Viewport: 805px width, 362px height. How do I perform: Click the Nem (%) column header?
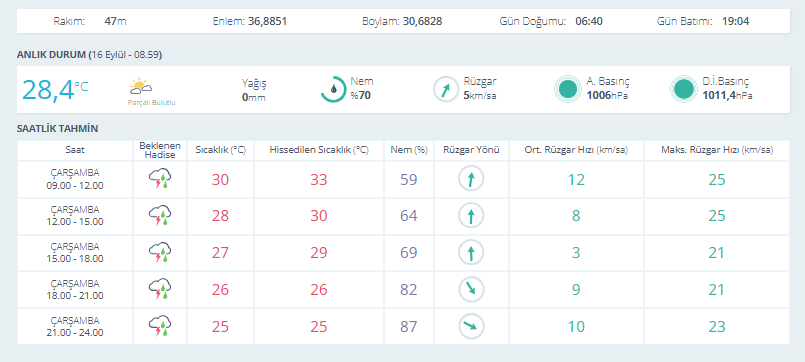click(x=409, y=150)
